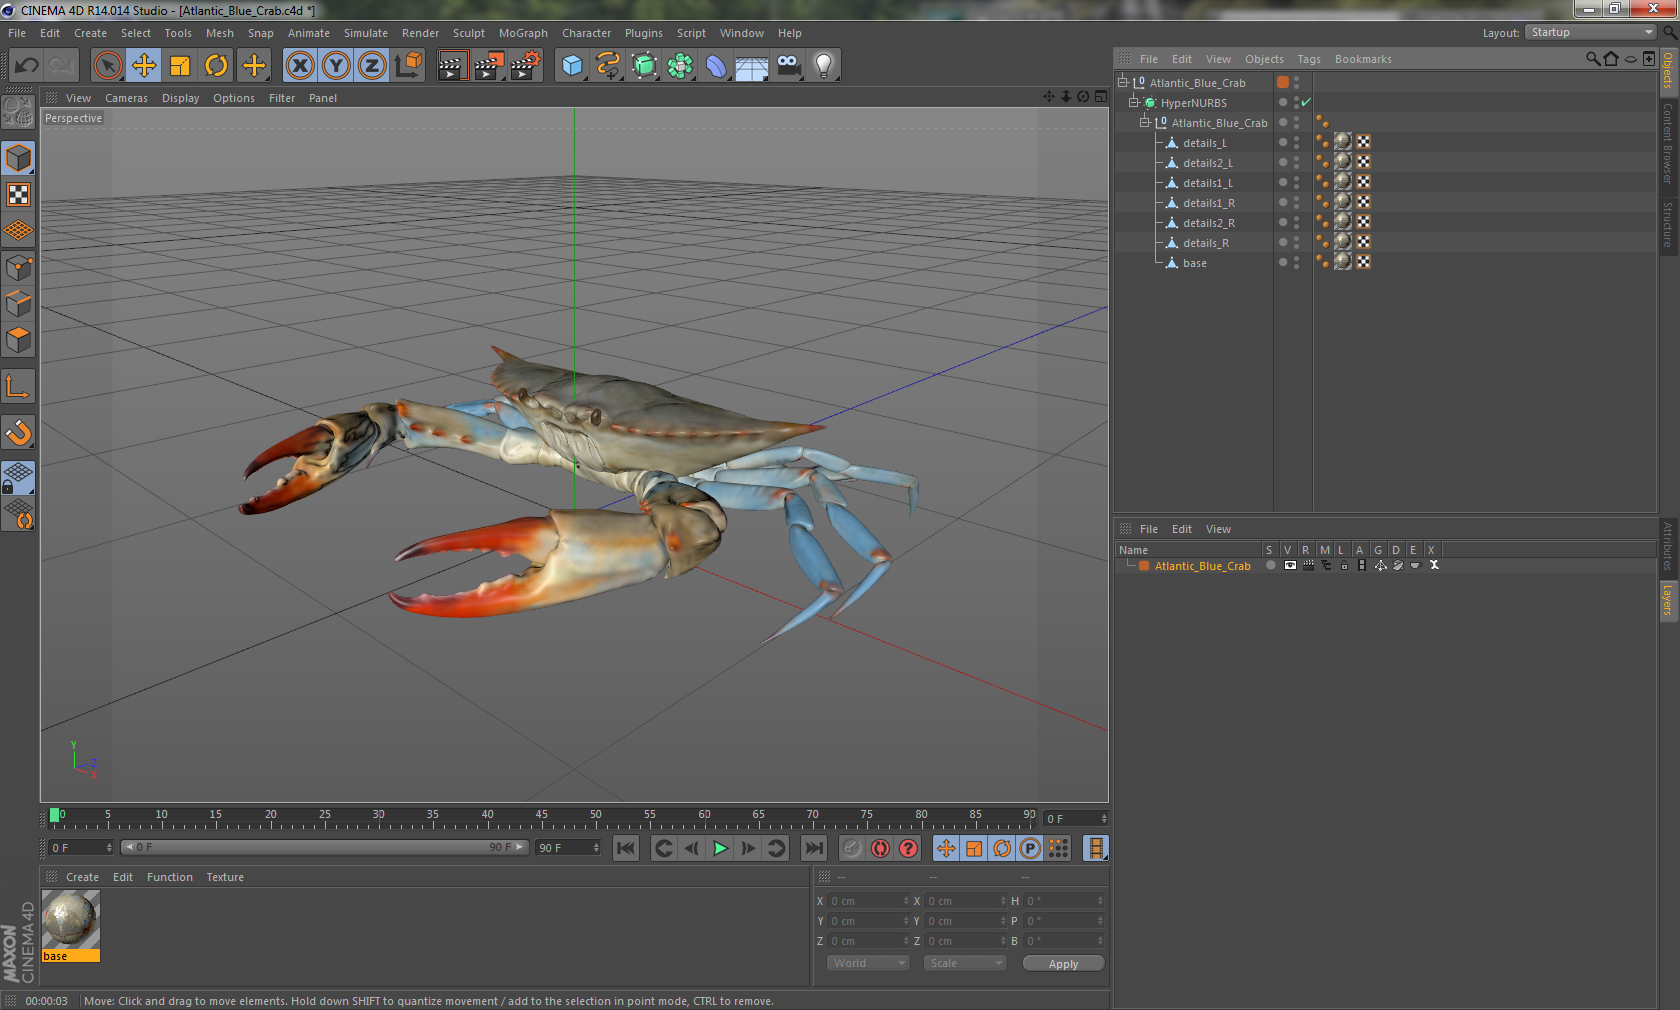This screenshot has height=1010, width=1680.
Task: Click top Atlantic_Blue_Crab object layer color
Action: (1283, 82)
